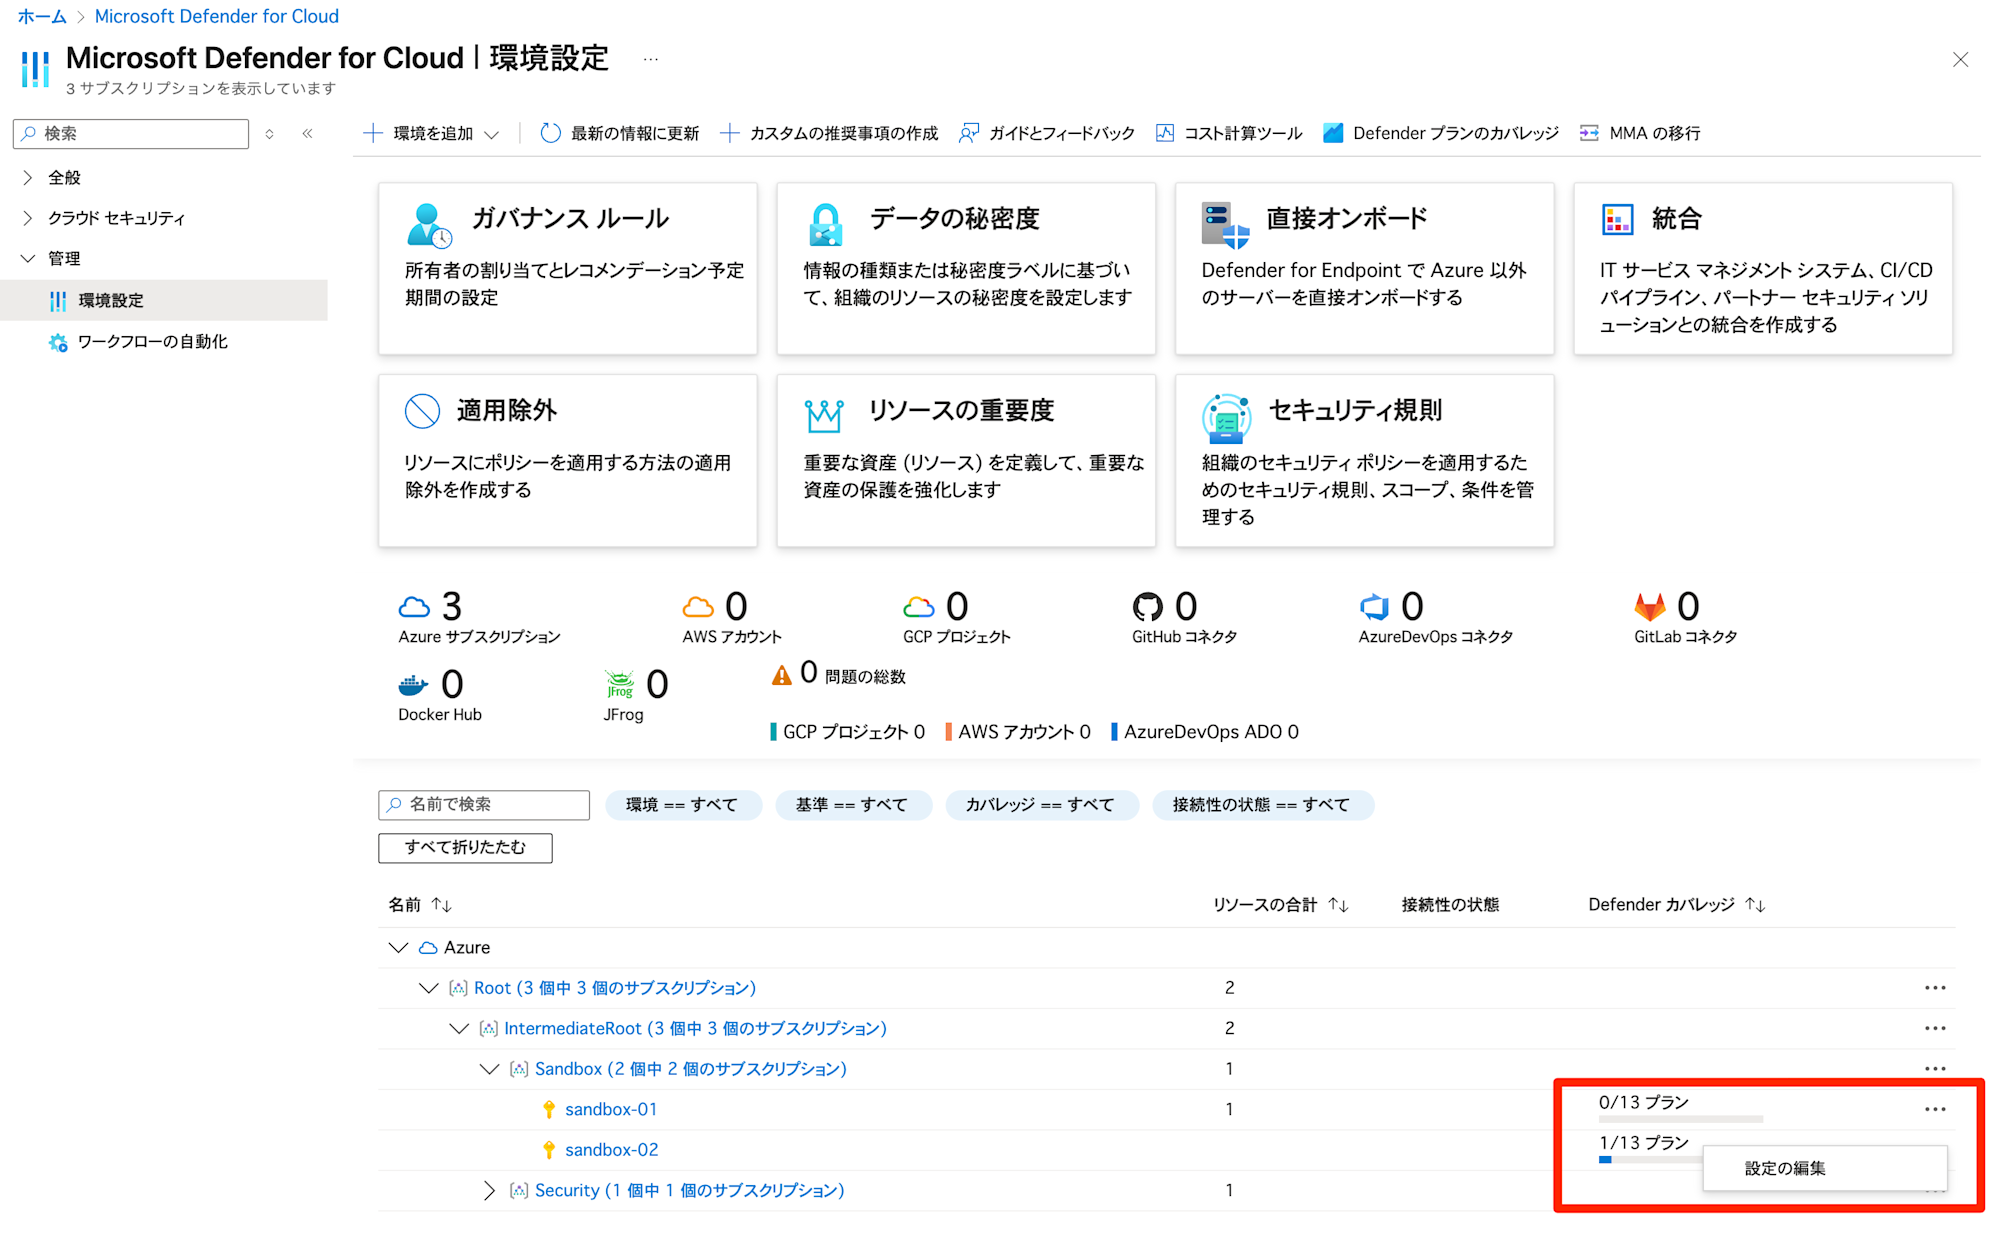Viewport: 2000px width, 1240px height.
Task: Close the 環境設定 blade
Action: pos(1960,59)
